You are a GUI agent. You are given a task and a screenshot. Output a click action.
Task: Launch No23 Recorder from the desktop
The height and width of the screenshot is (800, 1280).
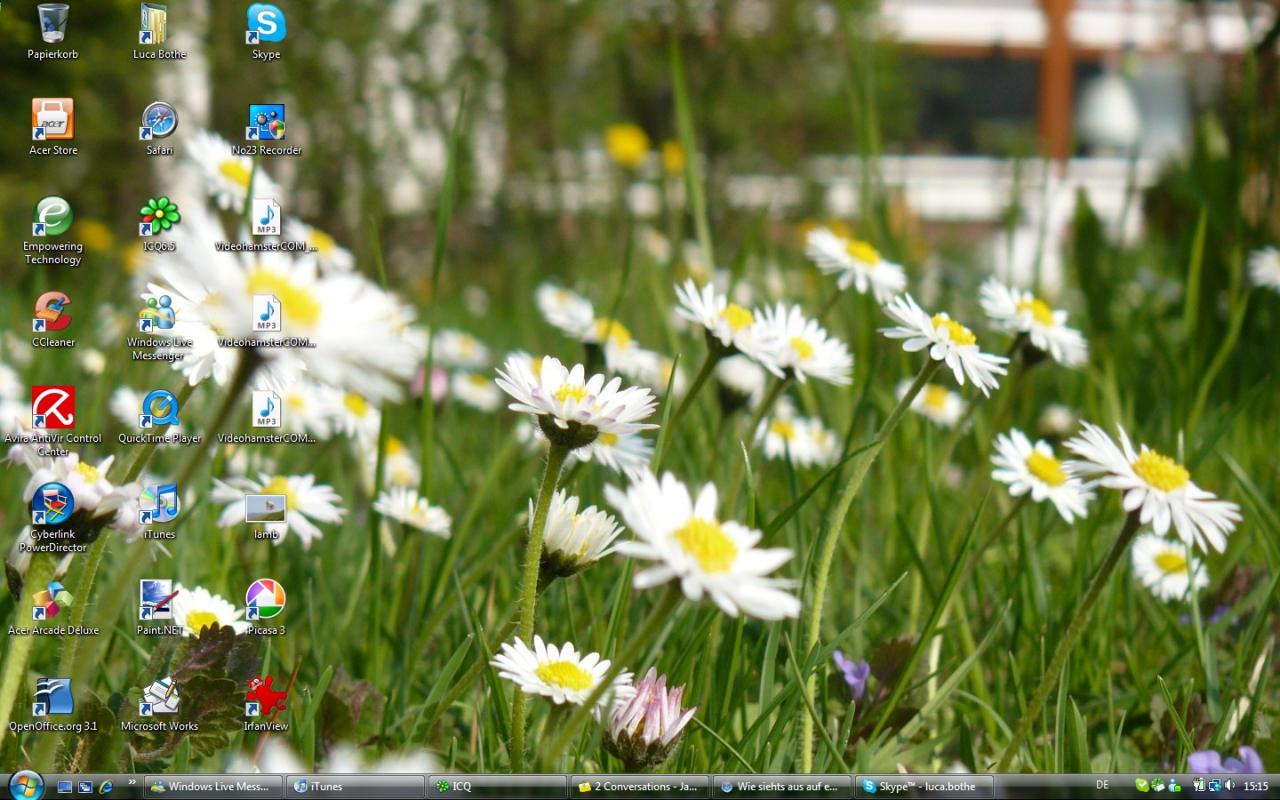pyautogui.click(x=266, y=123)
